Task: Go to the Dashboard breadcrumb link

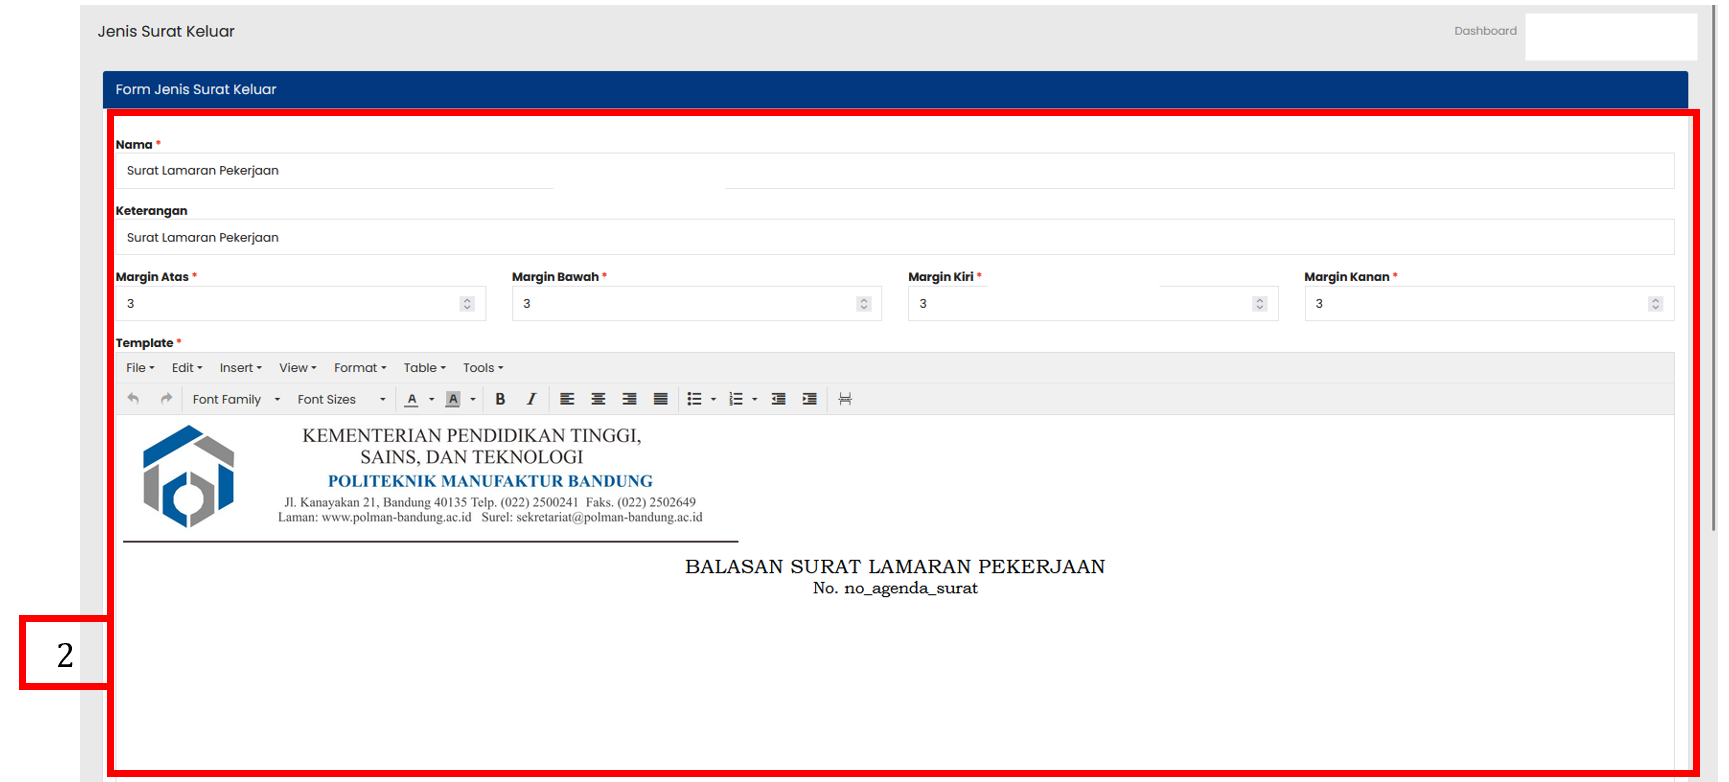Action: click(1485, 31)
